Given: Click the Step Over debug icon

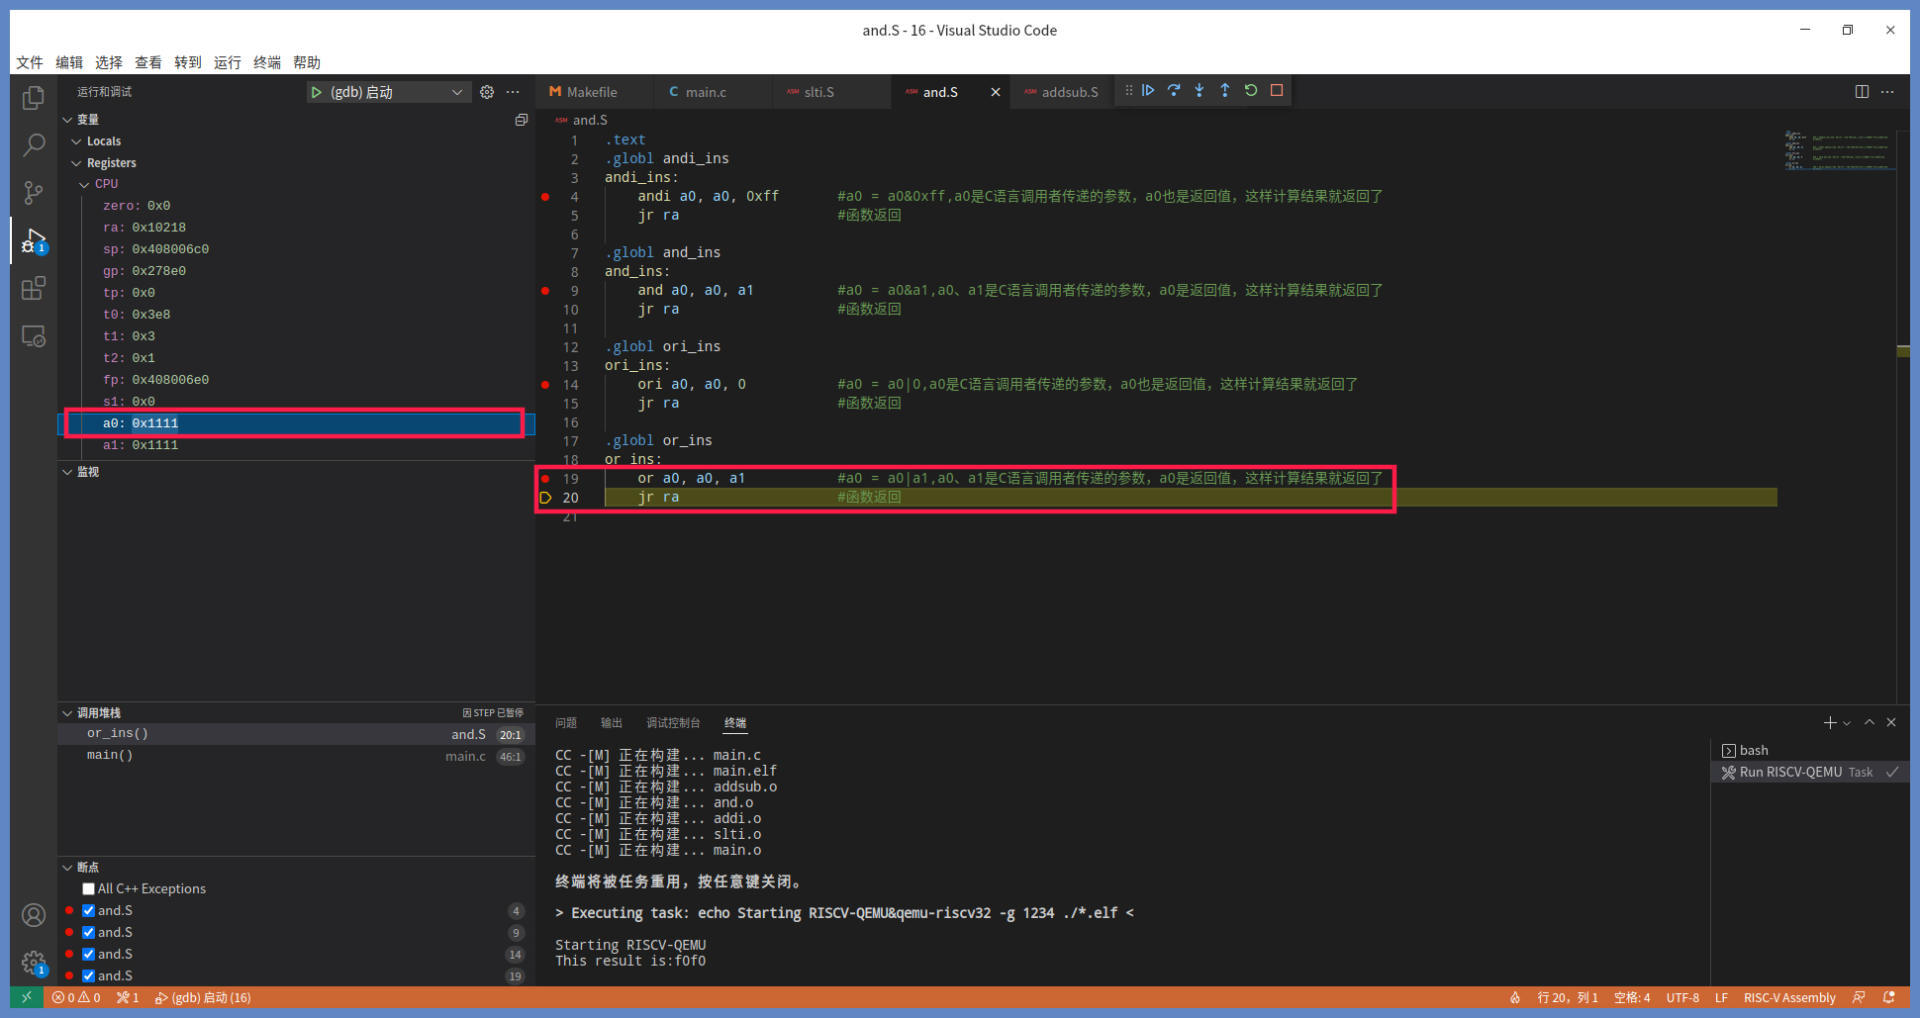Looking at the screenshot, I should tap(1174, 91).
